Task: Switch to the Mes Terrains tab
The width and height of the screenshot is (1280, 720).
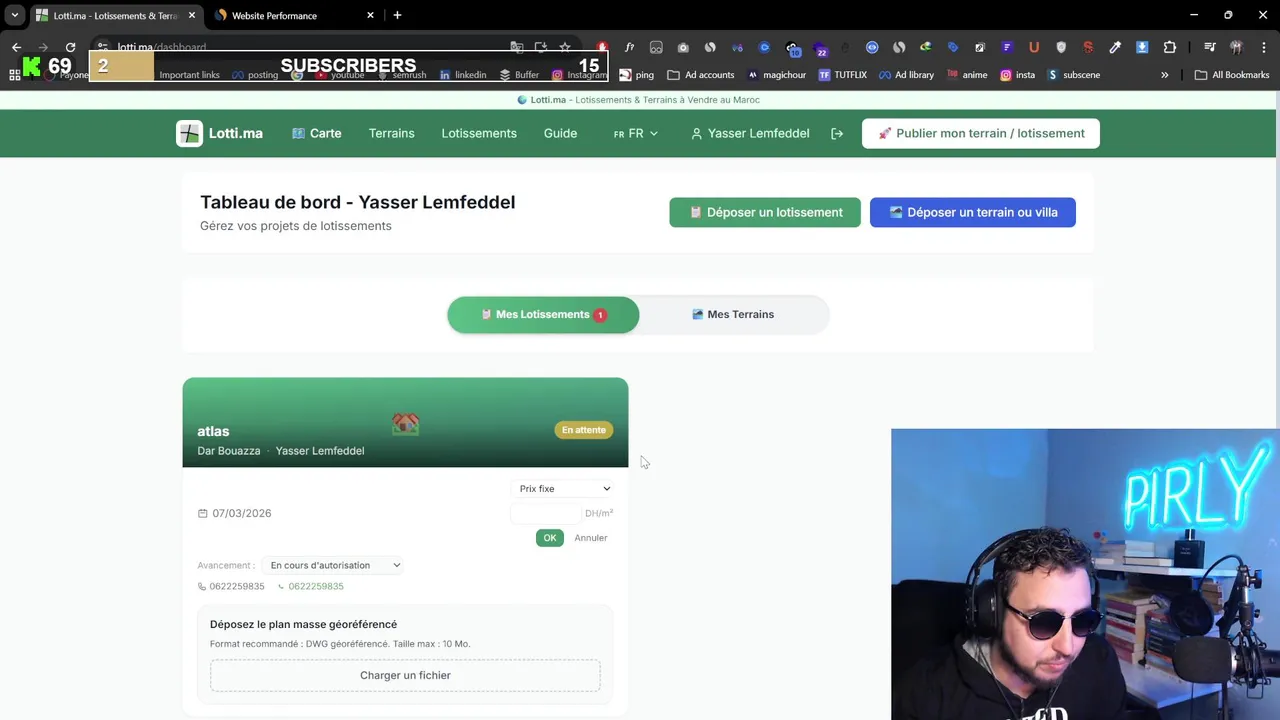Action: coord(733,314)
